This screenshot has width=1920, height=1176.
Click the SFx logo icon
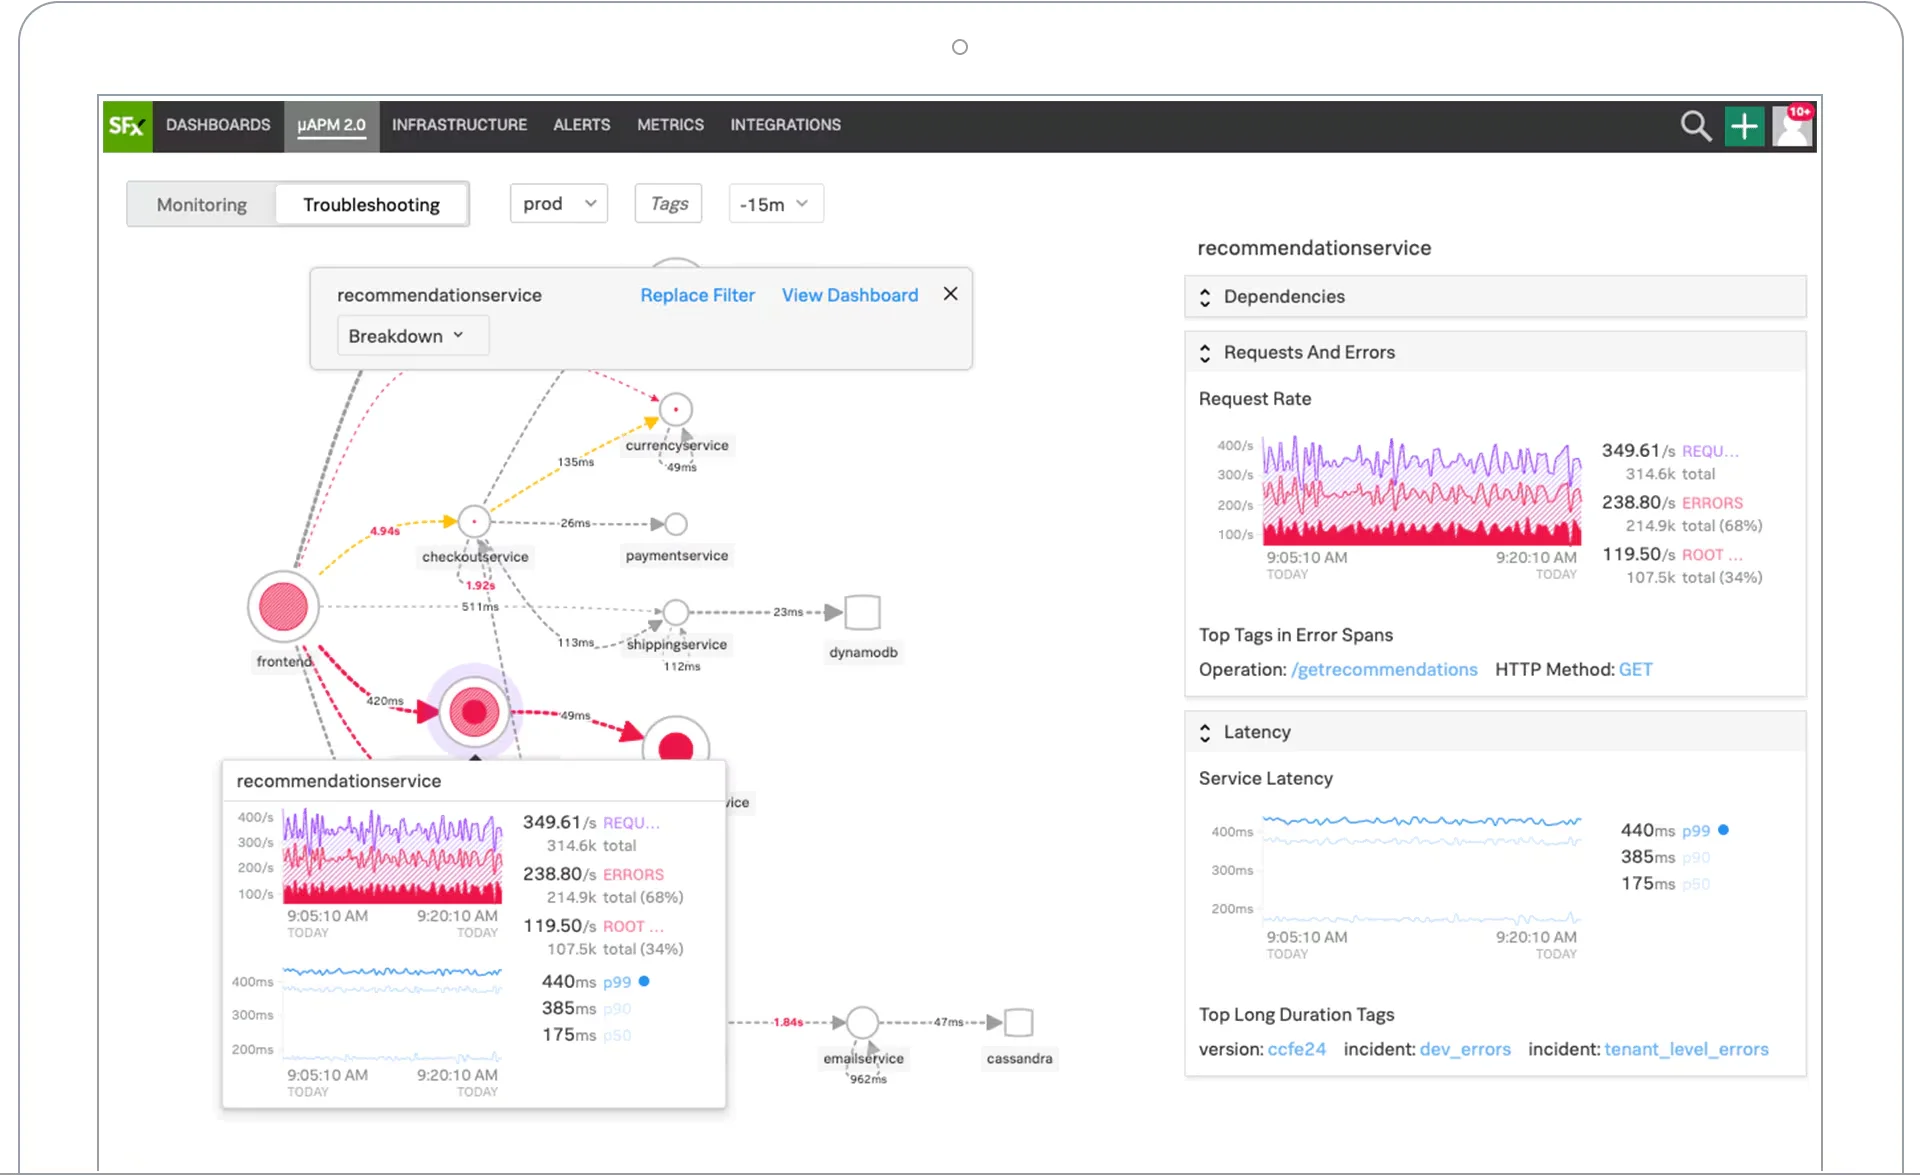[x=127, y=126]
